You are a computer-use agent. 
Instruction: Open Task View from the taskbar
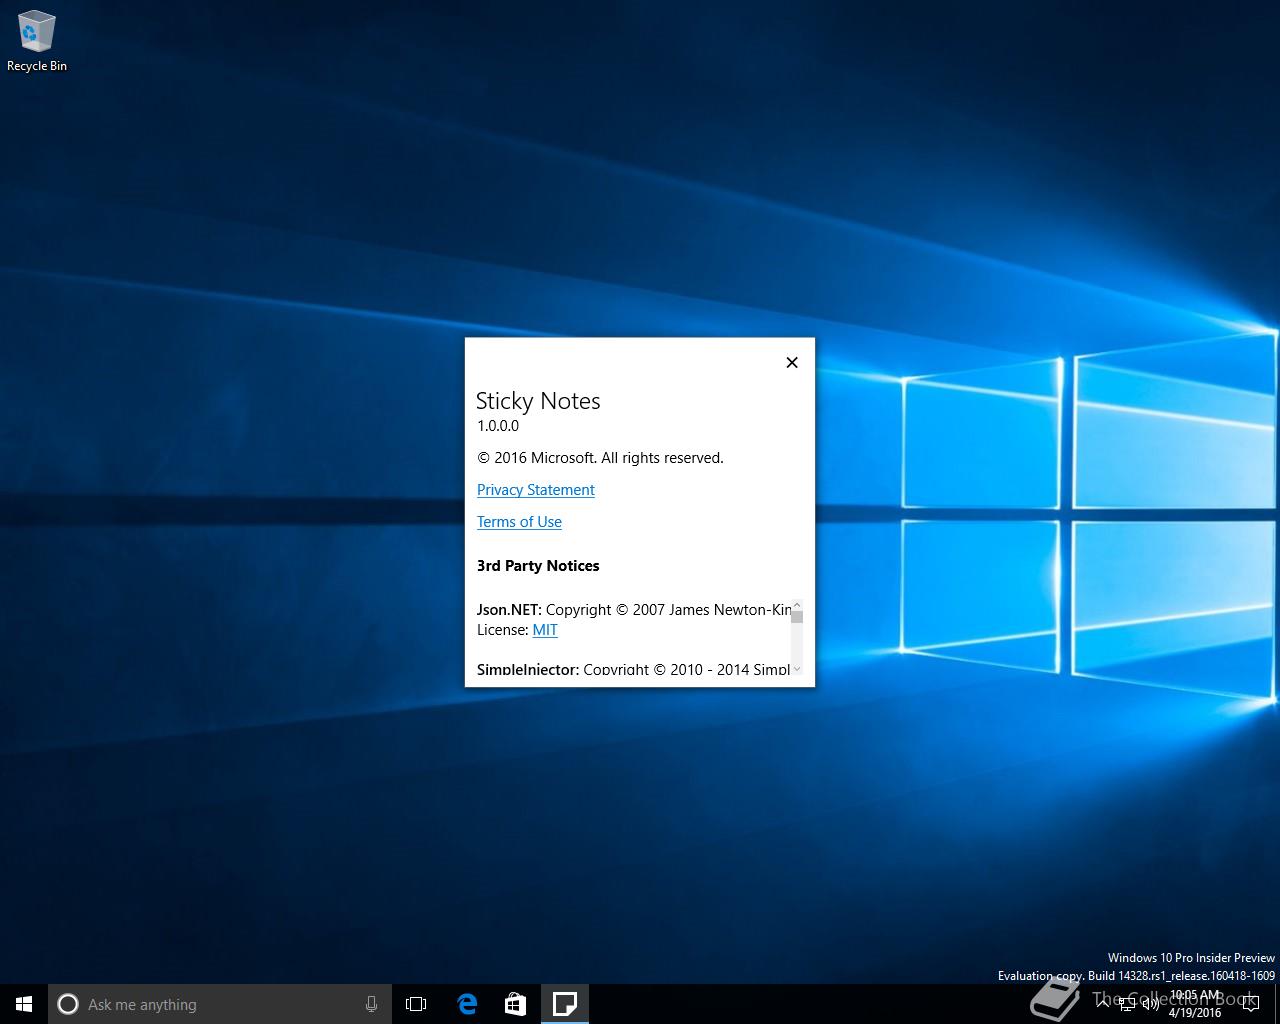(416, 1004)
